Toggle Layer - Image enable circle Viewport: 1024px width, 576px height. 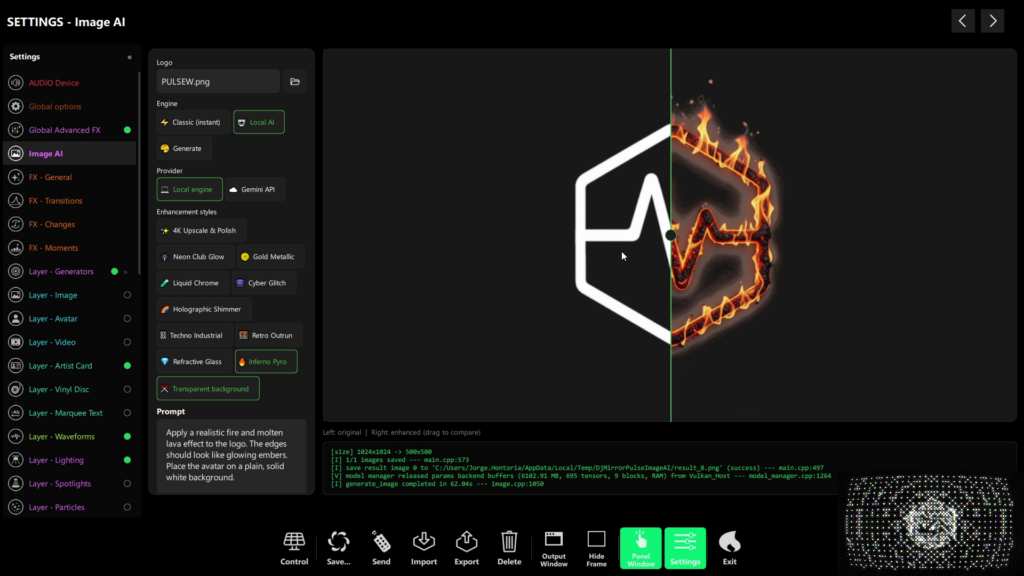click(127, 295)
